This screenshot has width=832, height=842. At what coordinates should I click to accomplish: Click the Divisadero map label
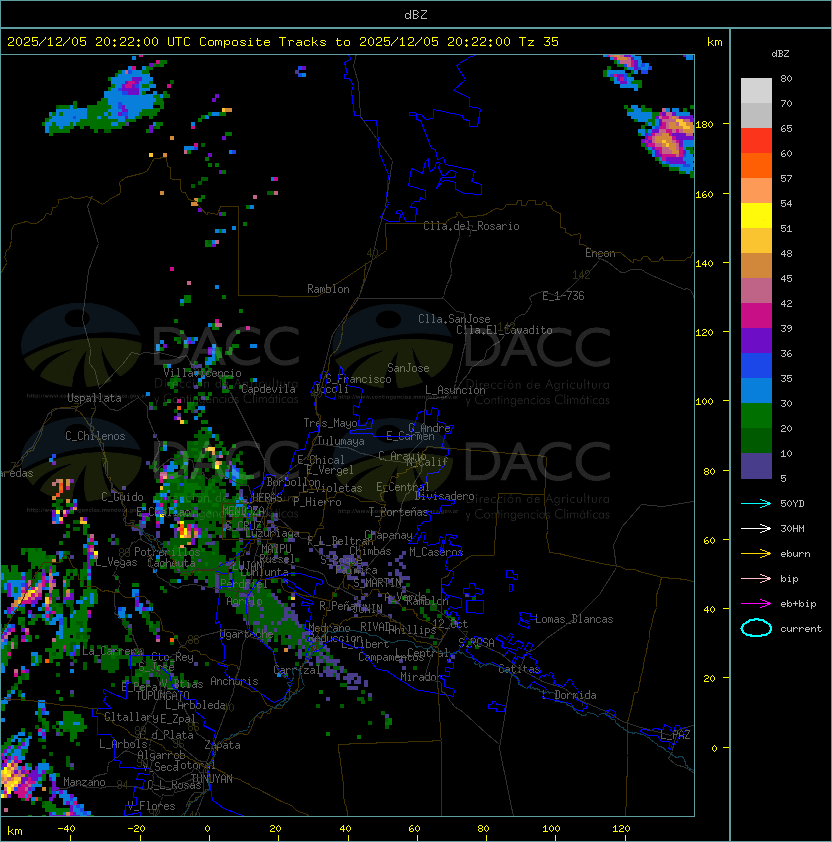pos(444,496)
